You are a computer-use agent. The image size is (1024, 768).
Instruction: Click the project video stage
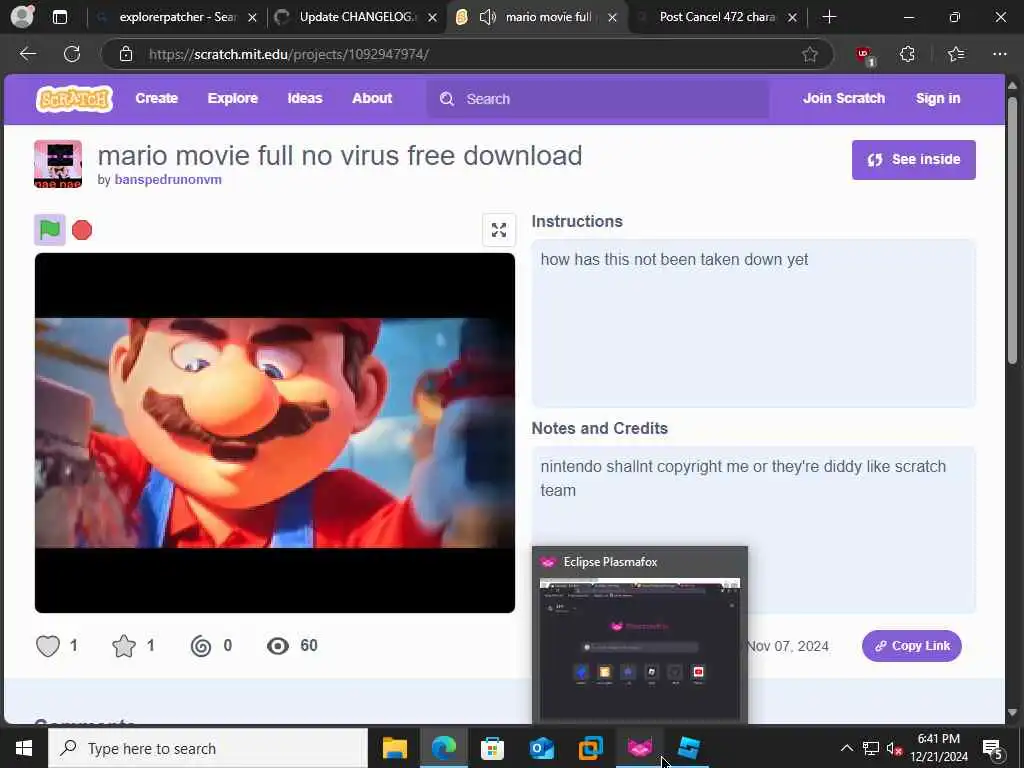pyautogui.click(x=275, y=433)
